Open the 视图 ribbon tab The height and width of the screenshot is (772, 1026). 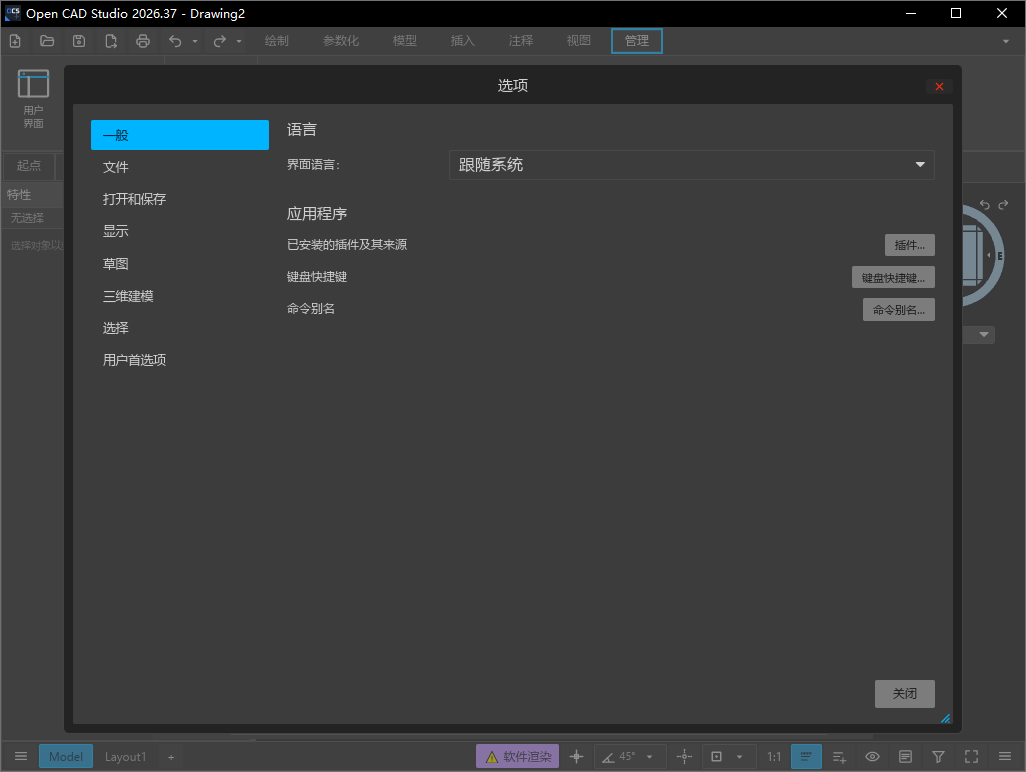pos(578,41)
